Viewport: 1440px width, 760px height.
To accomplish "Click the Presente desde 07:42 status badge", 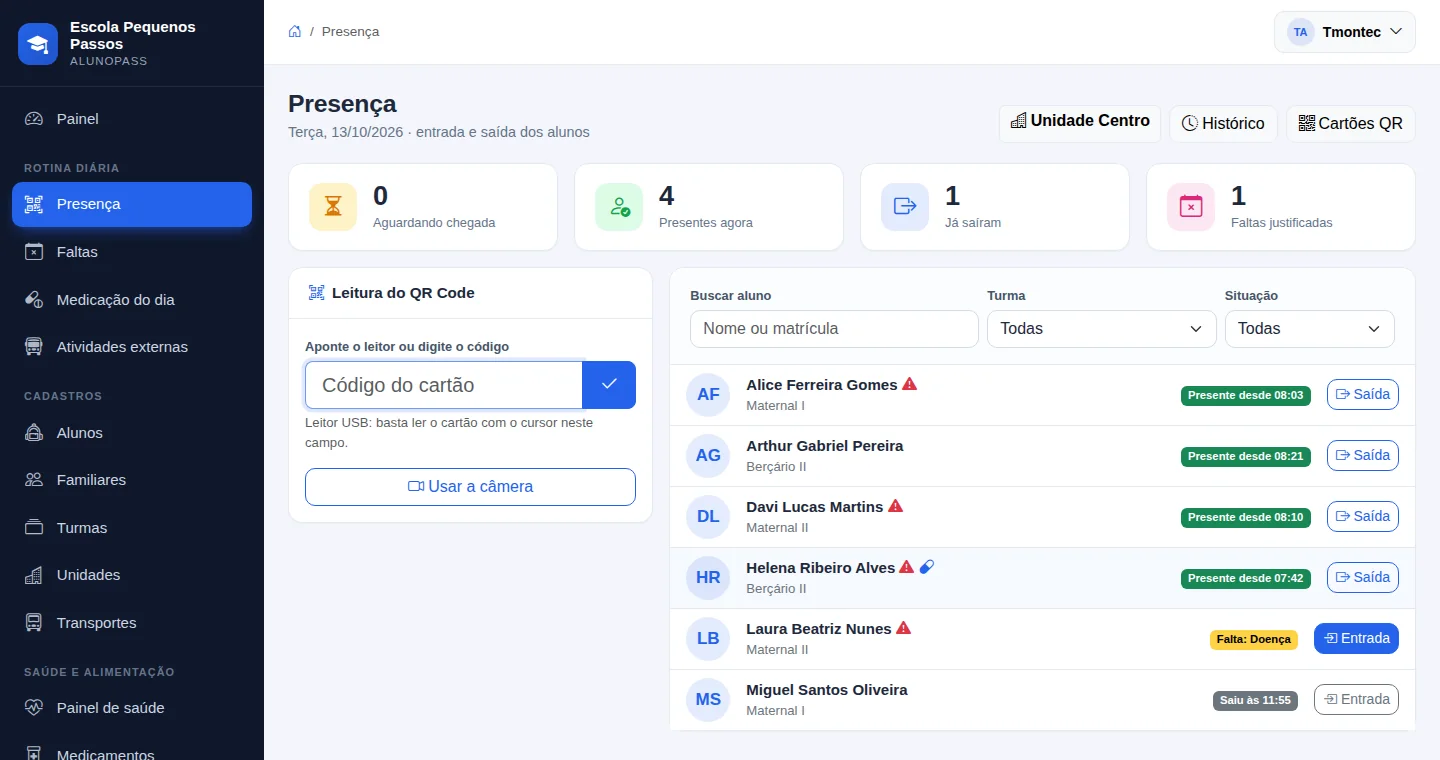I will tap(1245, 578).
